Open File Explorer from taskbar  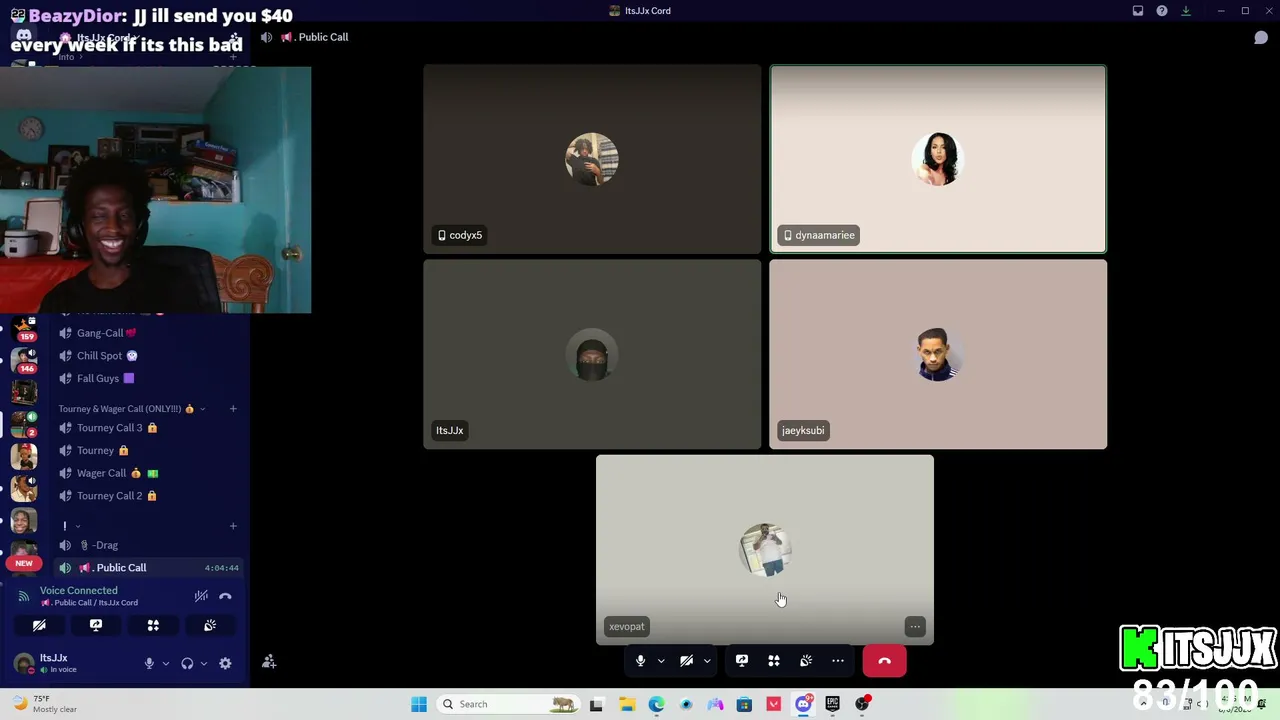[x=627, y=704]
